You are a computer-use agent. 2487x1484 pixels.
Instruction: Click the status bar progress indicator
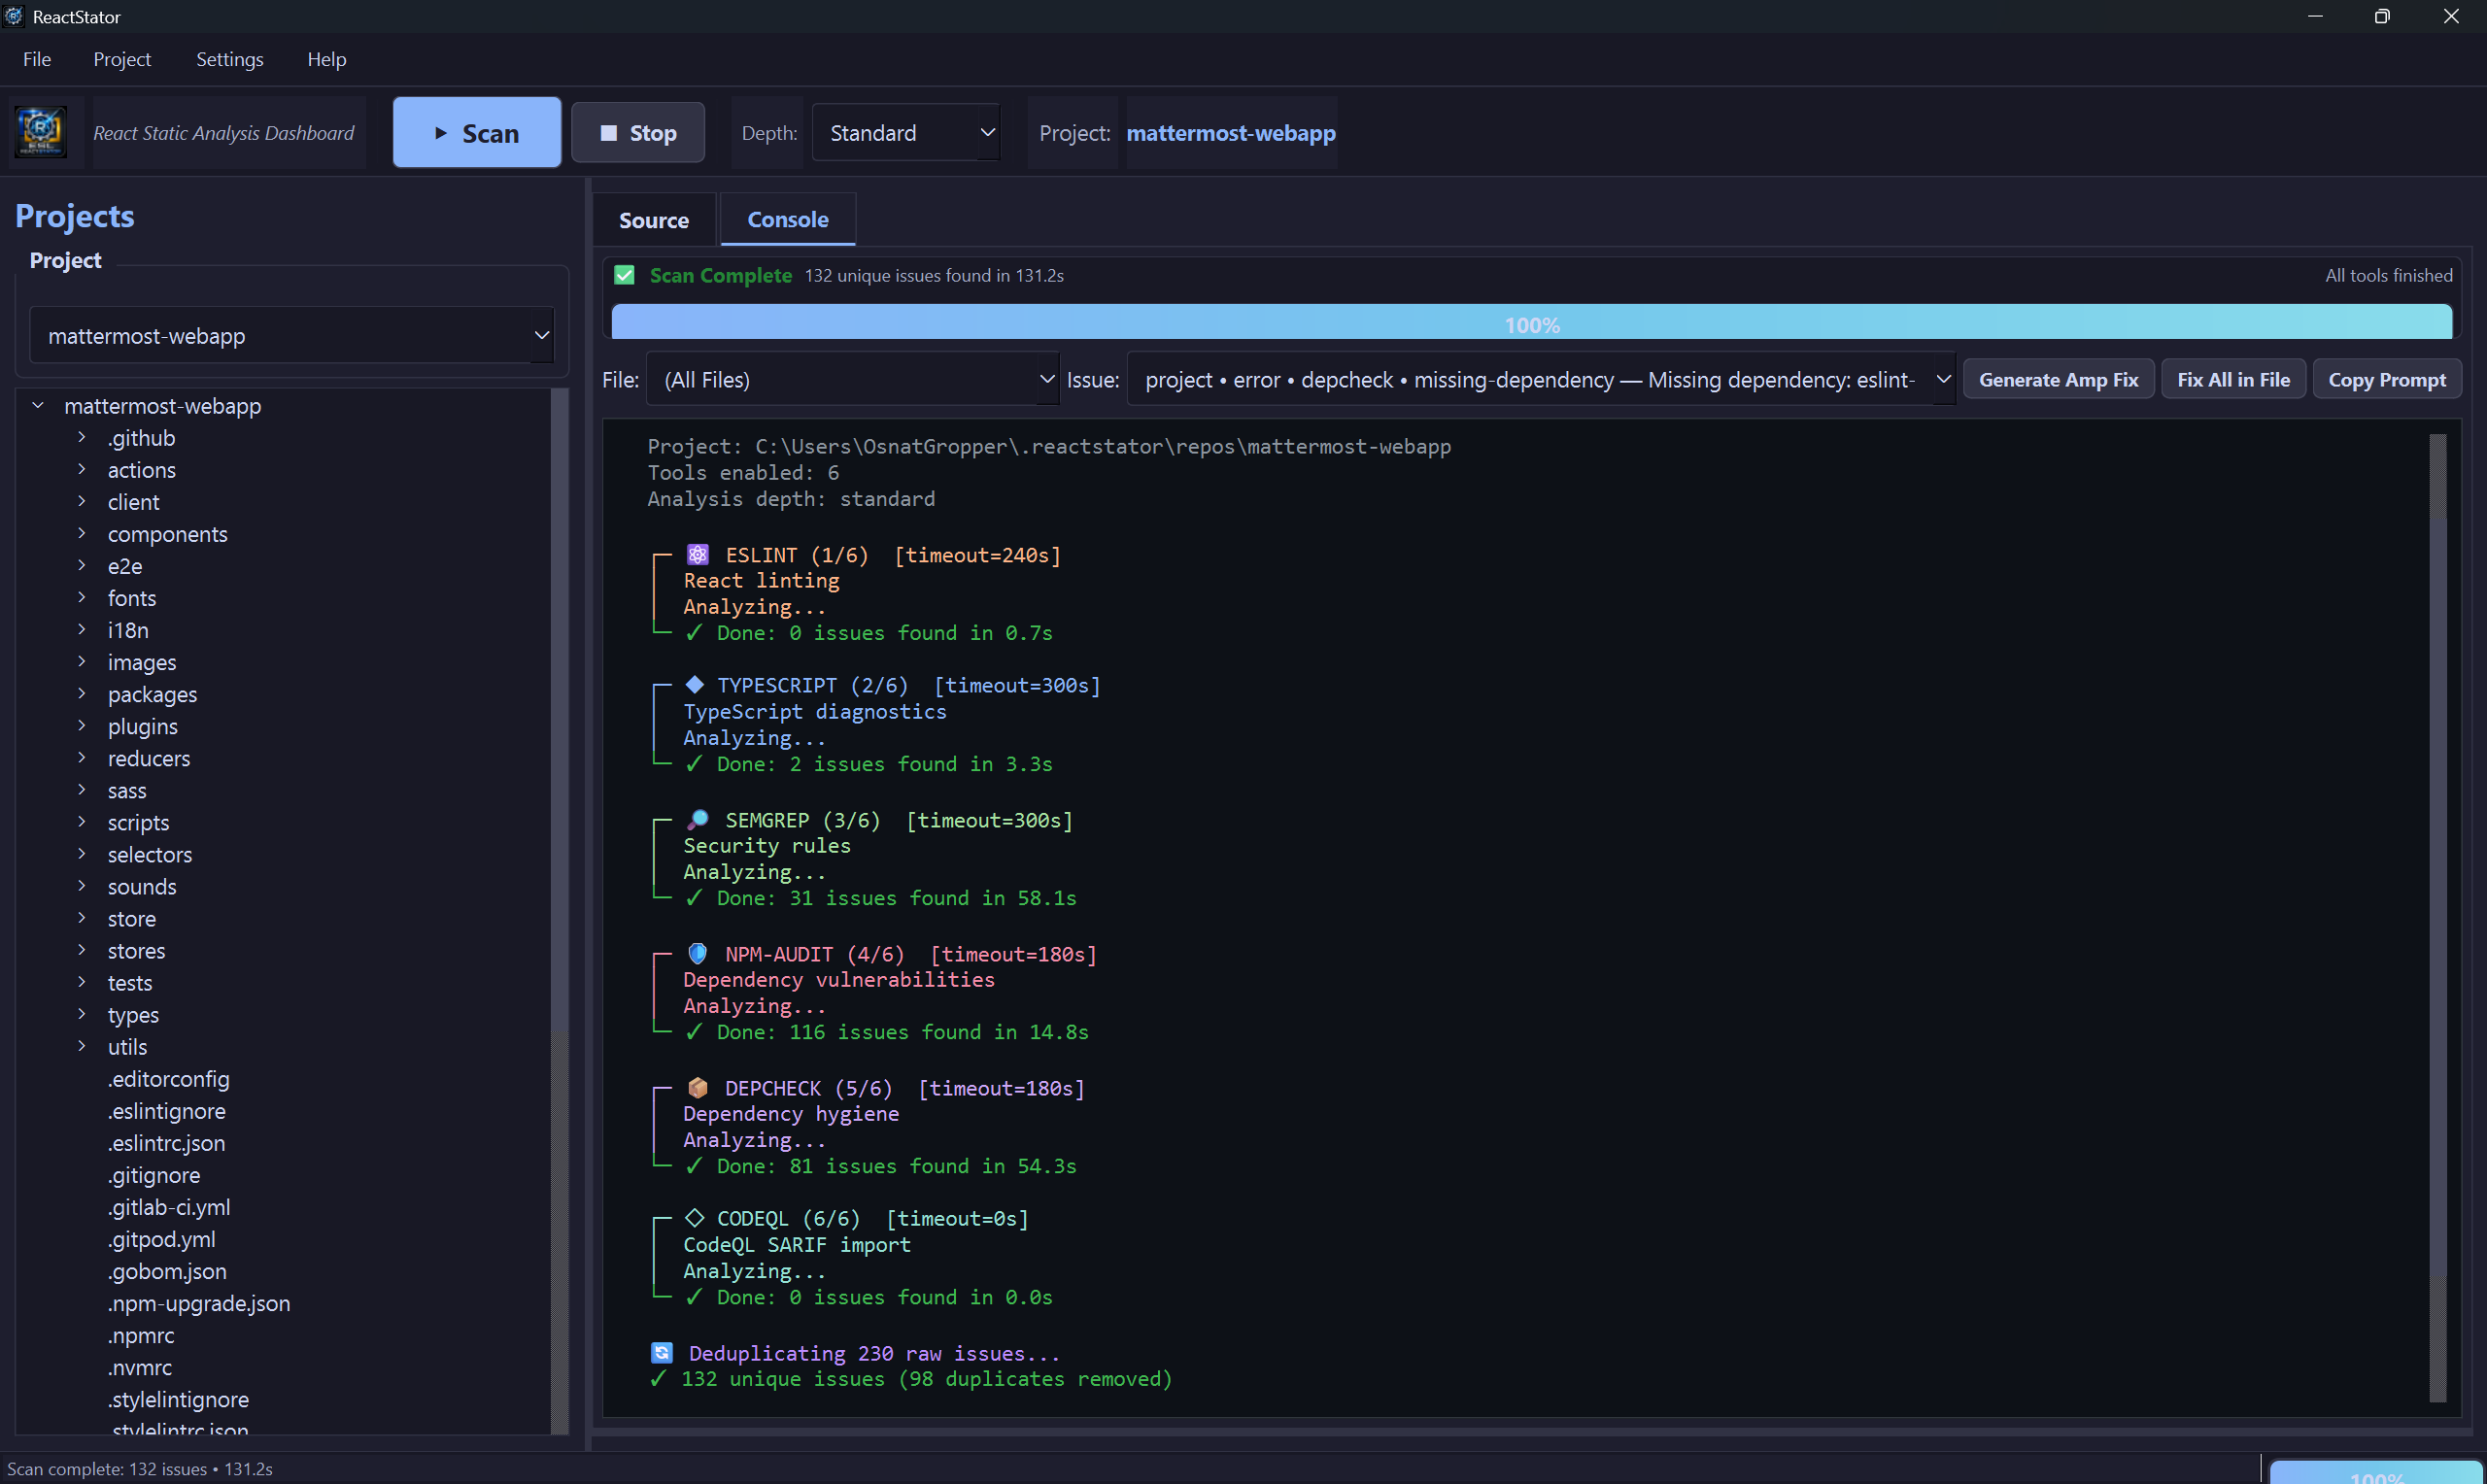coord(2377,1473)
